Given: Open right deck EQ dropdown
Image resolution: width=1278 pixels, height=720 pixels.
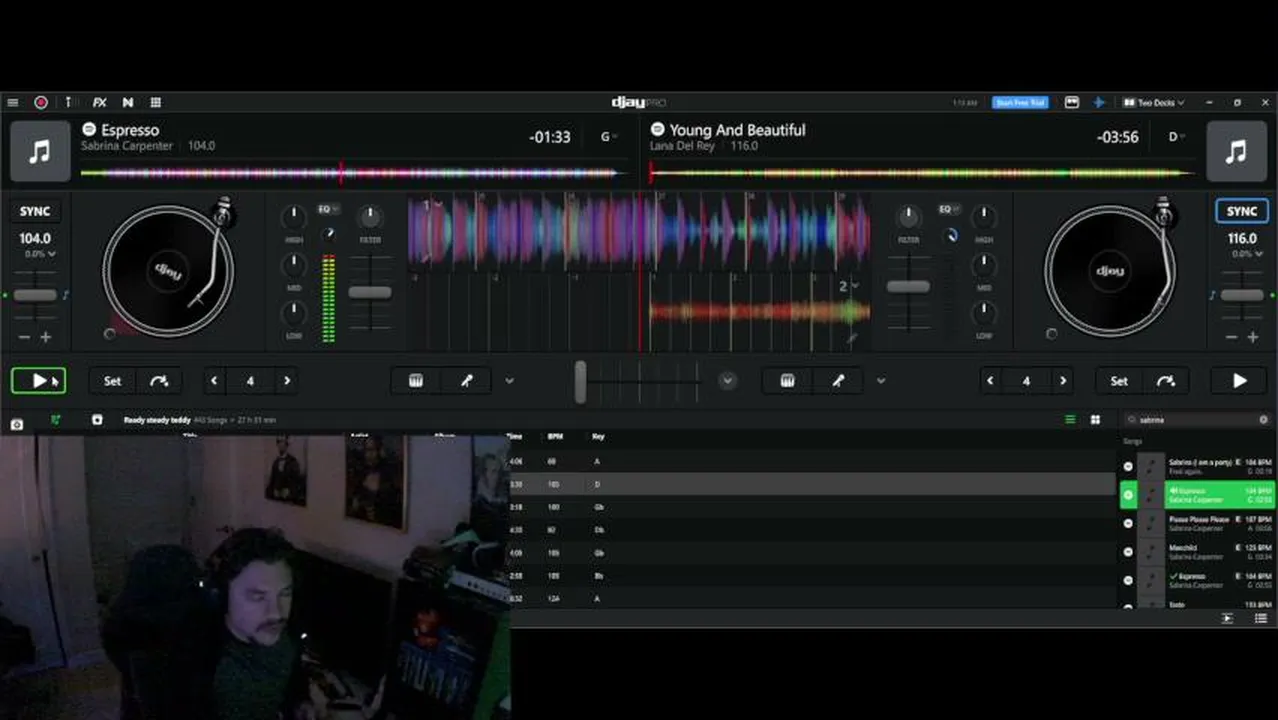Looking at the screenshot, I should click(948, 209).
